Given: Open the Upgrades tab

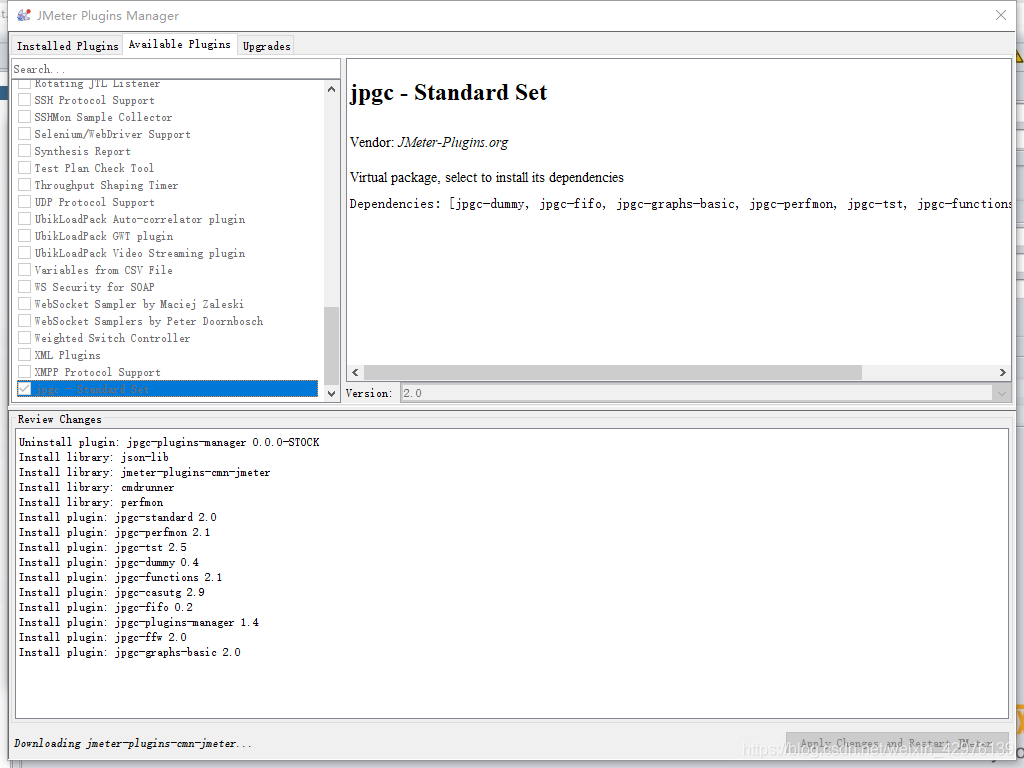Looking at the screenshot, I should coord(266,46).
